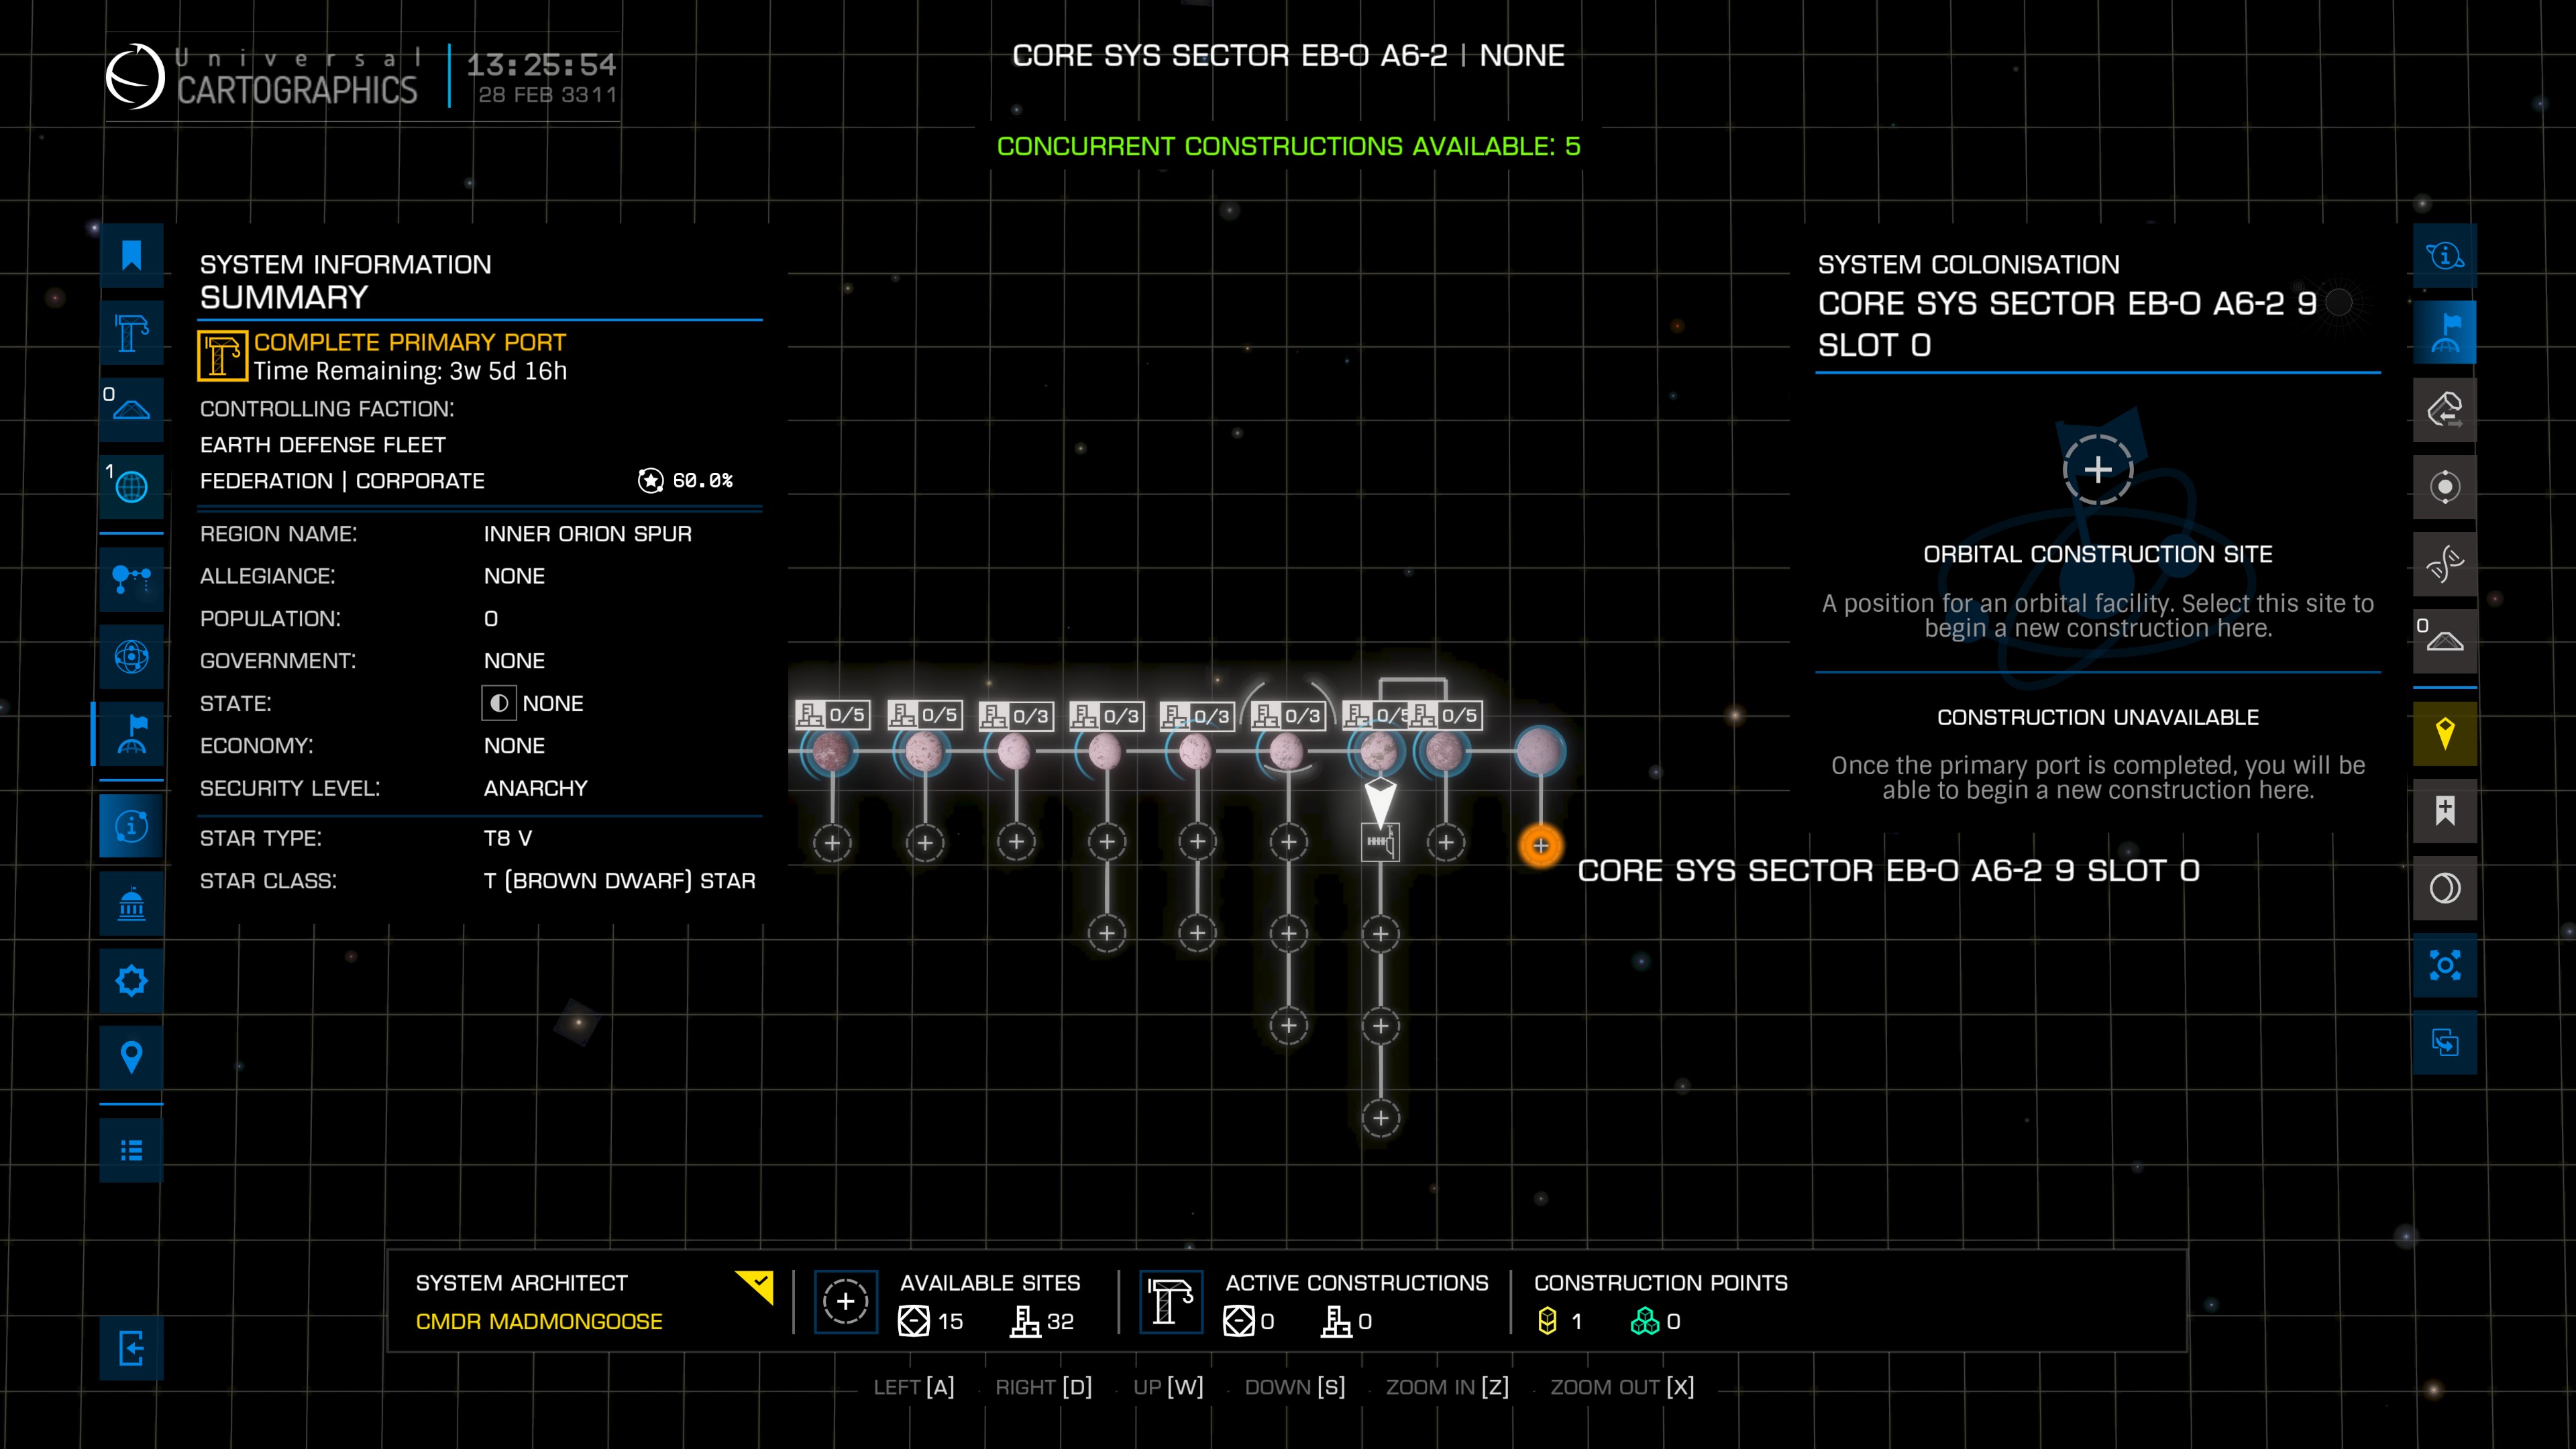
Task: Click the 60.0% influence star icon
Action: 650,481
